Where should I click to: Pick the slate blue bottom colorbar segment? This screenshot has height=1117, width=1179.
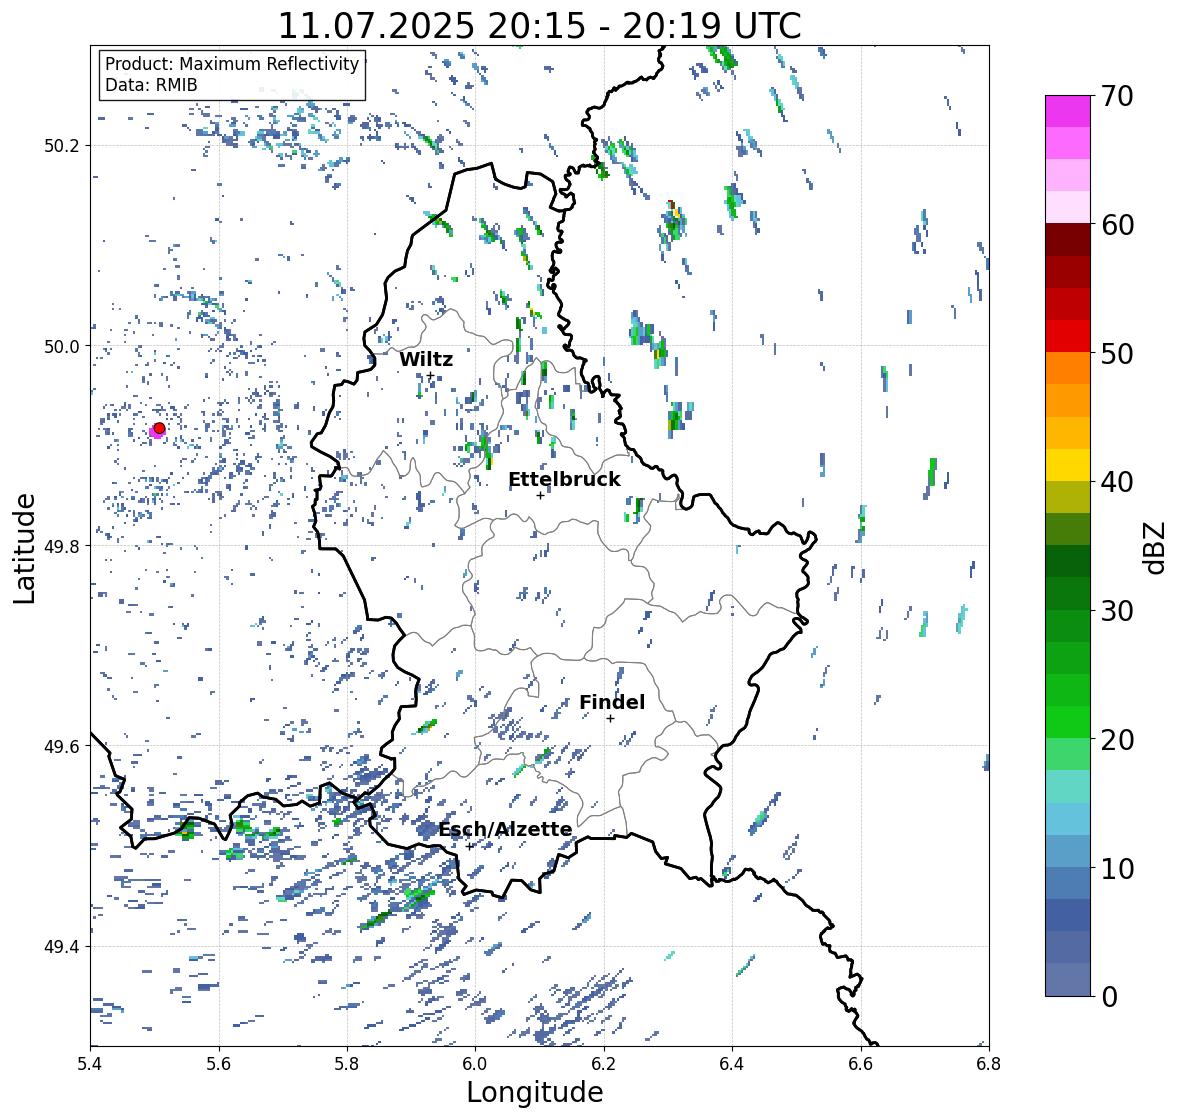coord(1068,979)
